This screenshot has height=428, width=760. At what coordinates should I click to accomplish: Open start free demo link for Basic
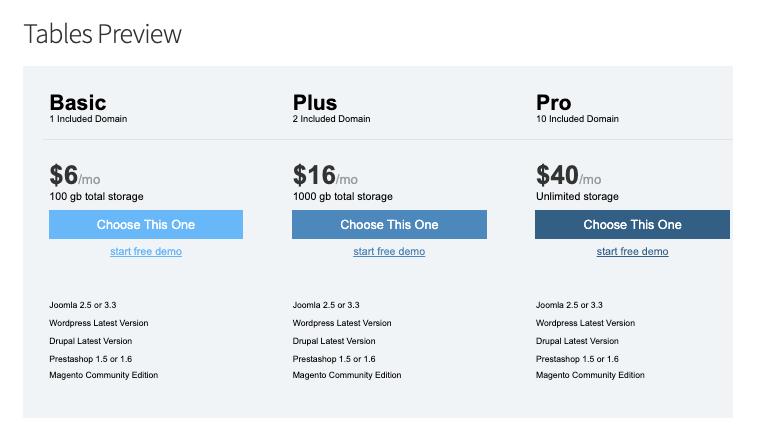tap(146, 252)
